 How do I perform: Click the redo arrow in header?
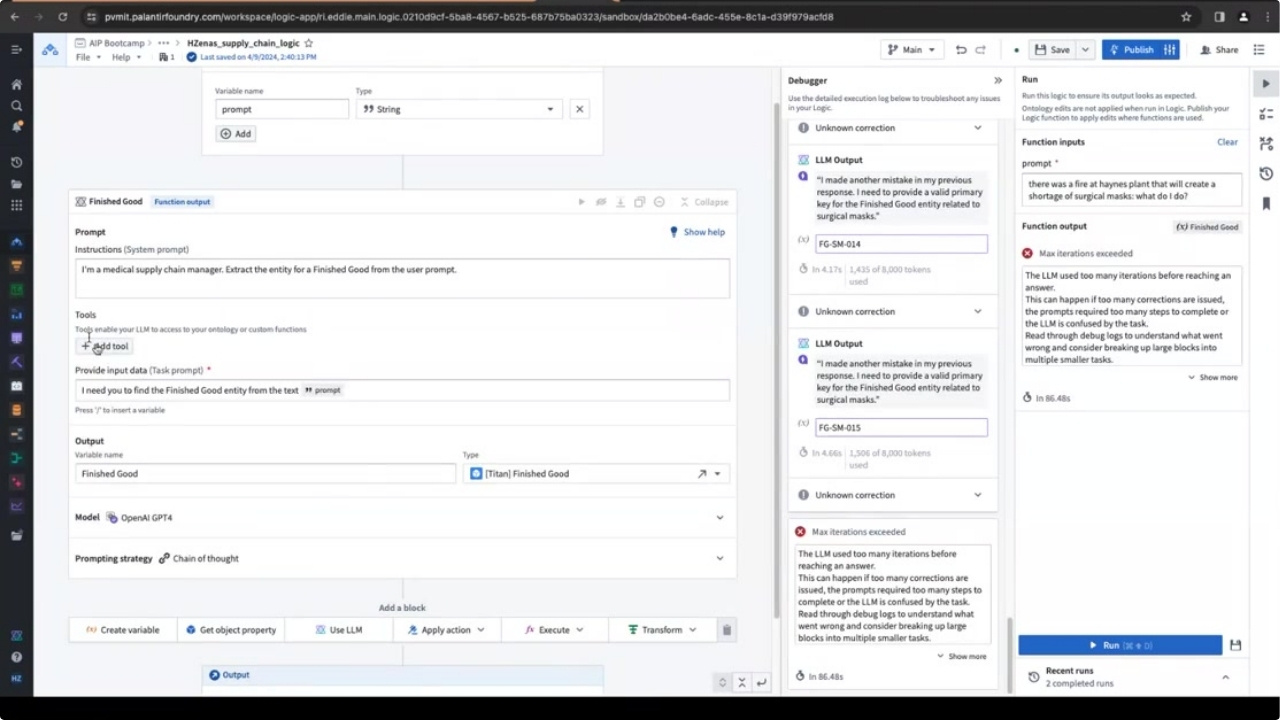coord(981,50)
